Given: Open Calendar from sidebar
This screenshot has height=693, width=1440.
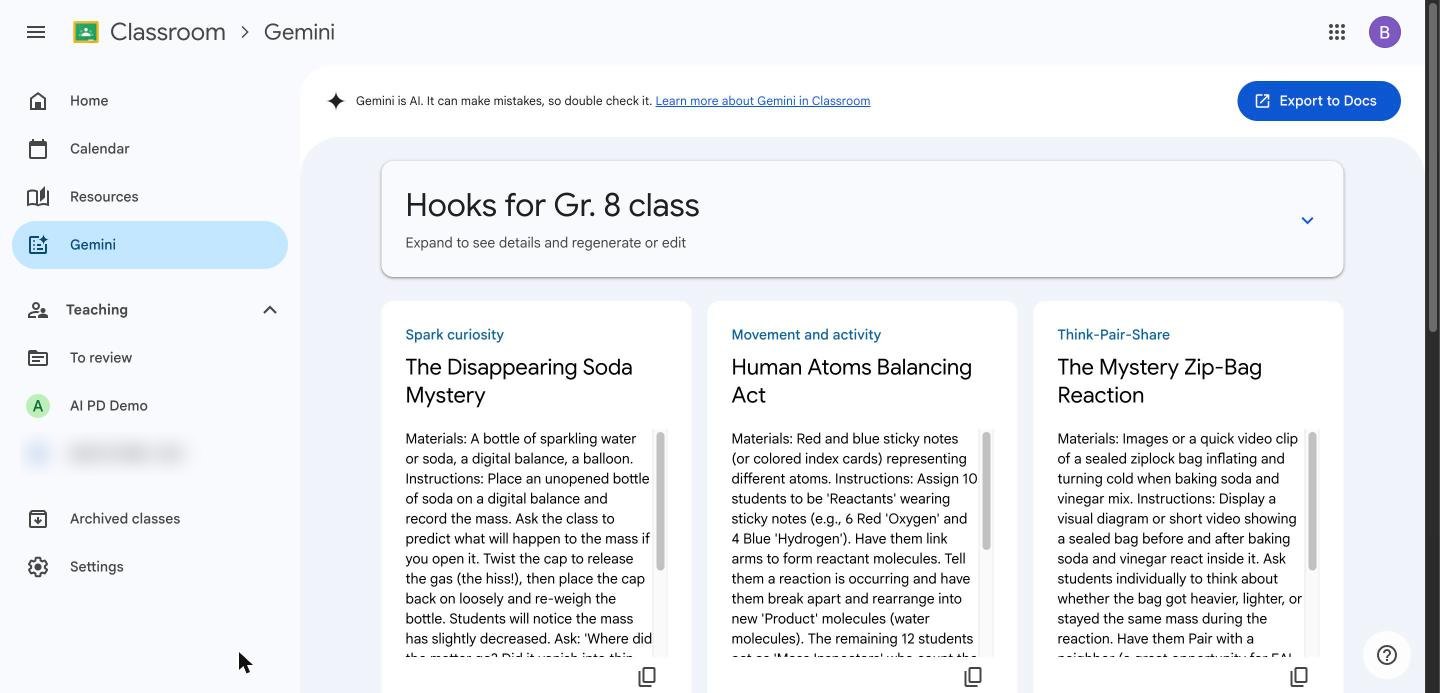Looking at the screenshot, I should tap(150, 149).
